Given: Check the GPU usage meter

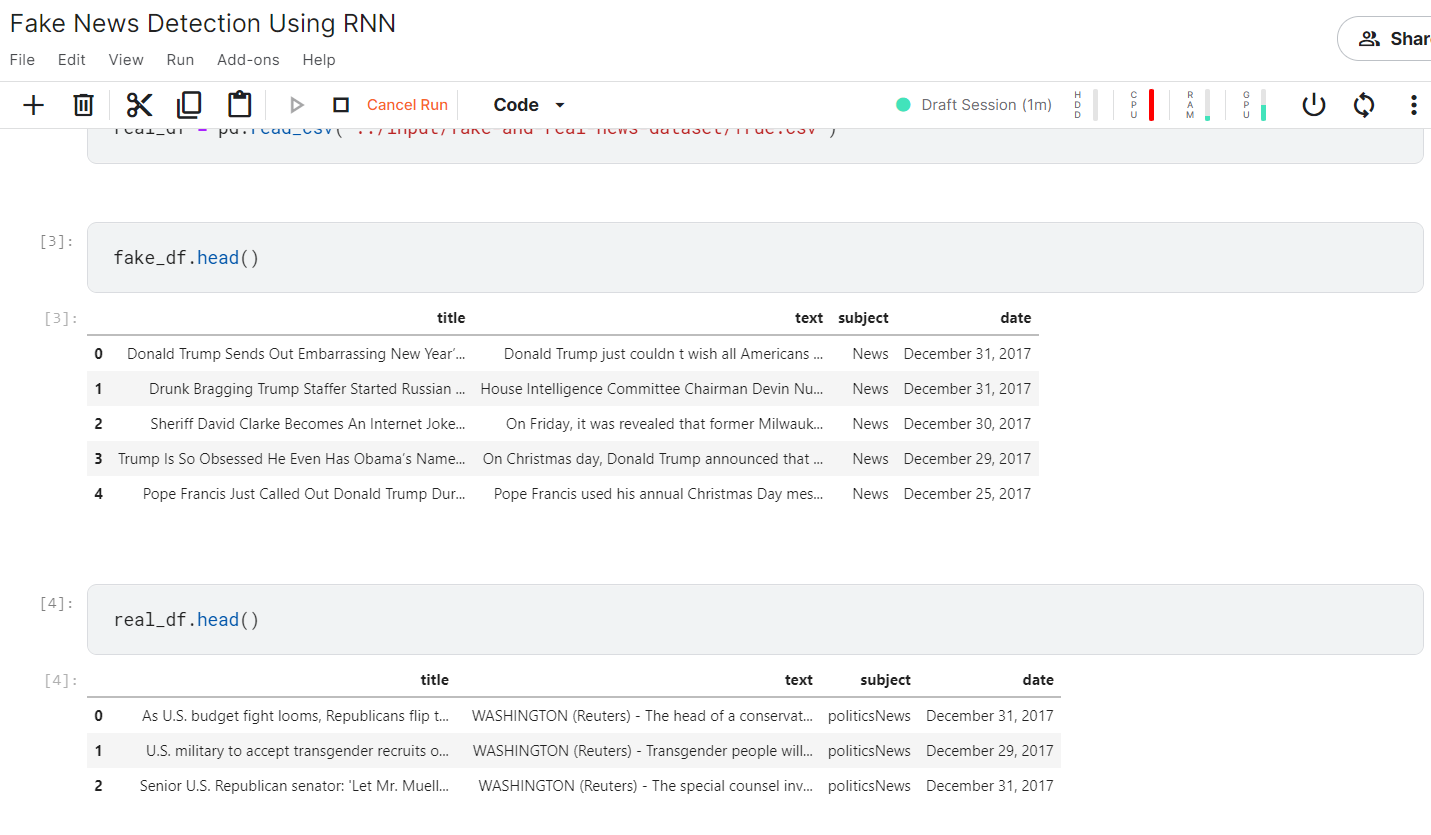Looking at the screenshot, I should (x=1254, y=105).
